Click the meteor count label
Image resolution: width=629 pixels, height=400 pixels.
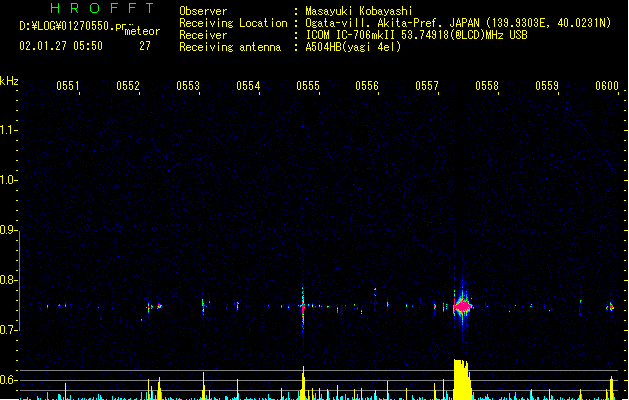click(x=142, y=31)
